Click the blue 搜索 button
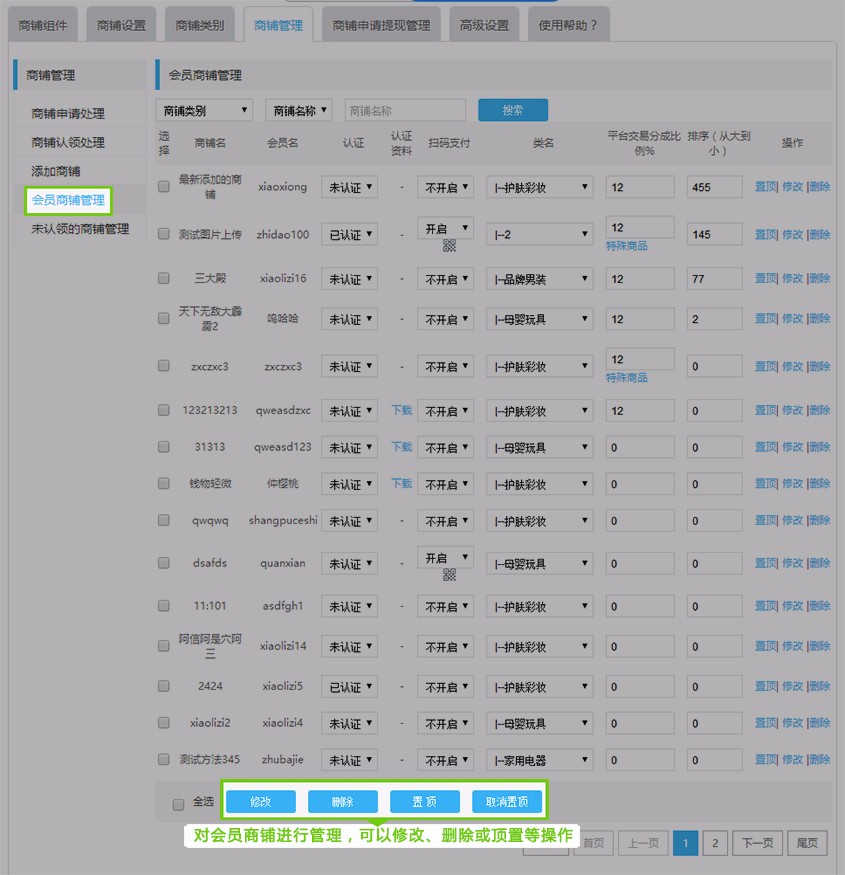Image resolution: width=845 pixels, height=875 pixels. click(x=512, y=110)
